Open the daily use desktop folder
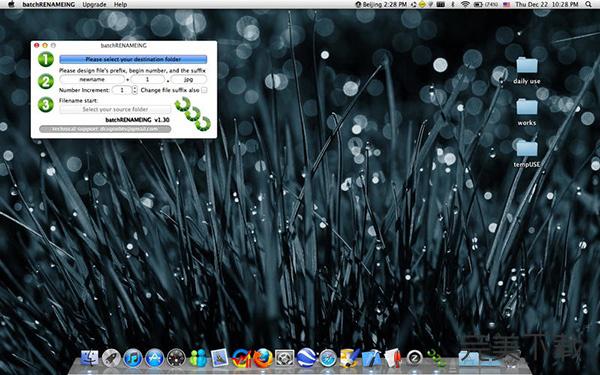 point(527,70)
